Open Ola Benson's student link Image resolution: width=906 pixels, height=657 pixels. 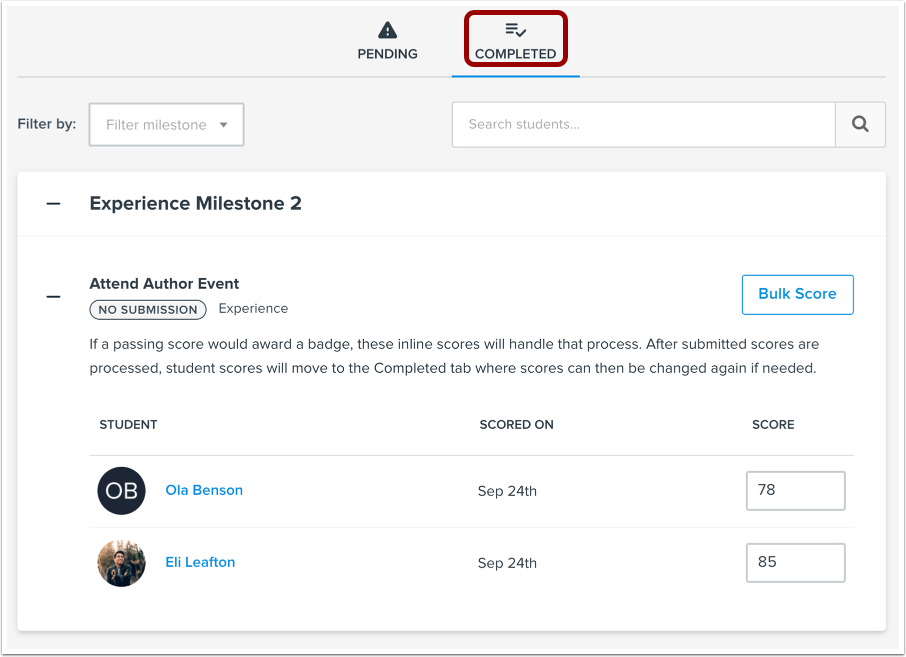pos(204,490)
